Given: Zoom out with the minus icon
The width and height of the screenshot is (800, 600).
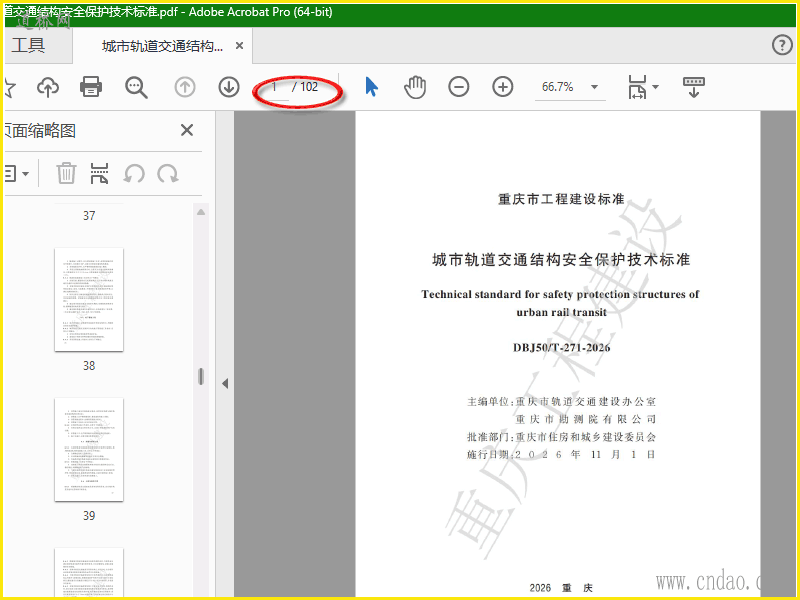Looking at the screenshot, I should [459, 87].
